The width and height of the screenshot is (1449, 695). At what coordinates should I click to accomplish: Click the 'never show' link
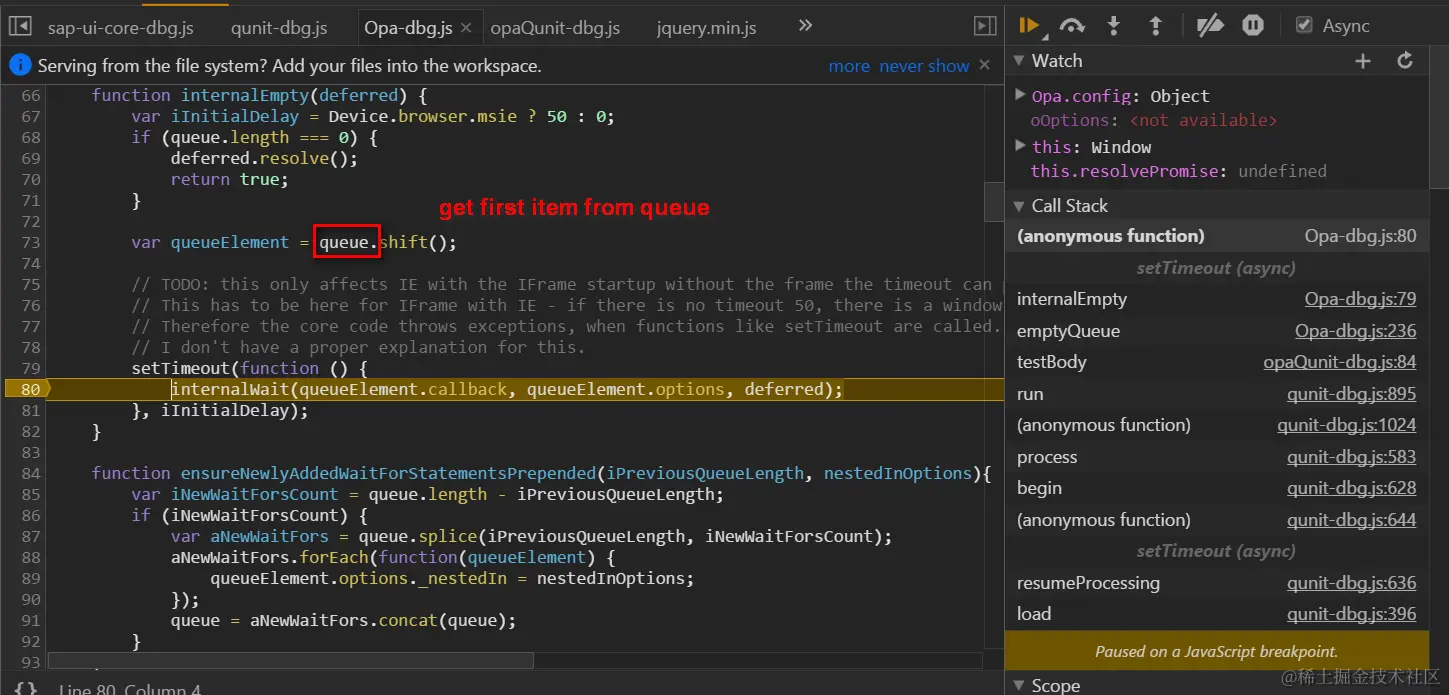point(924,66)
